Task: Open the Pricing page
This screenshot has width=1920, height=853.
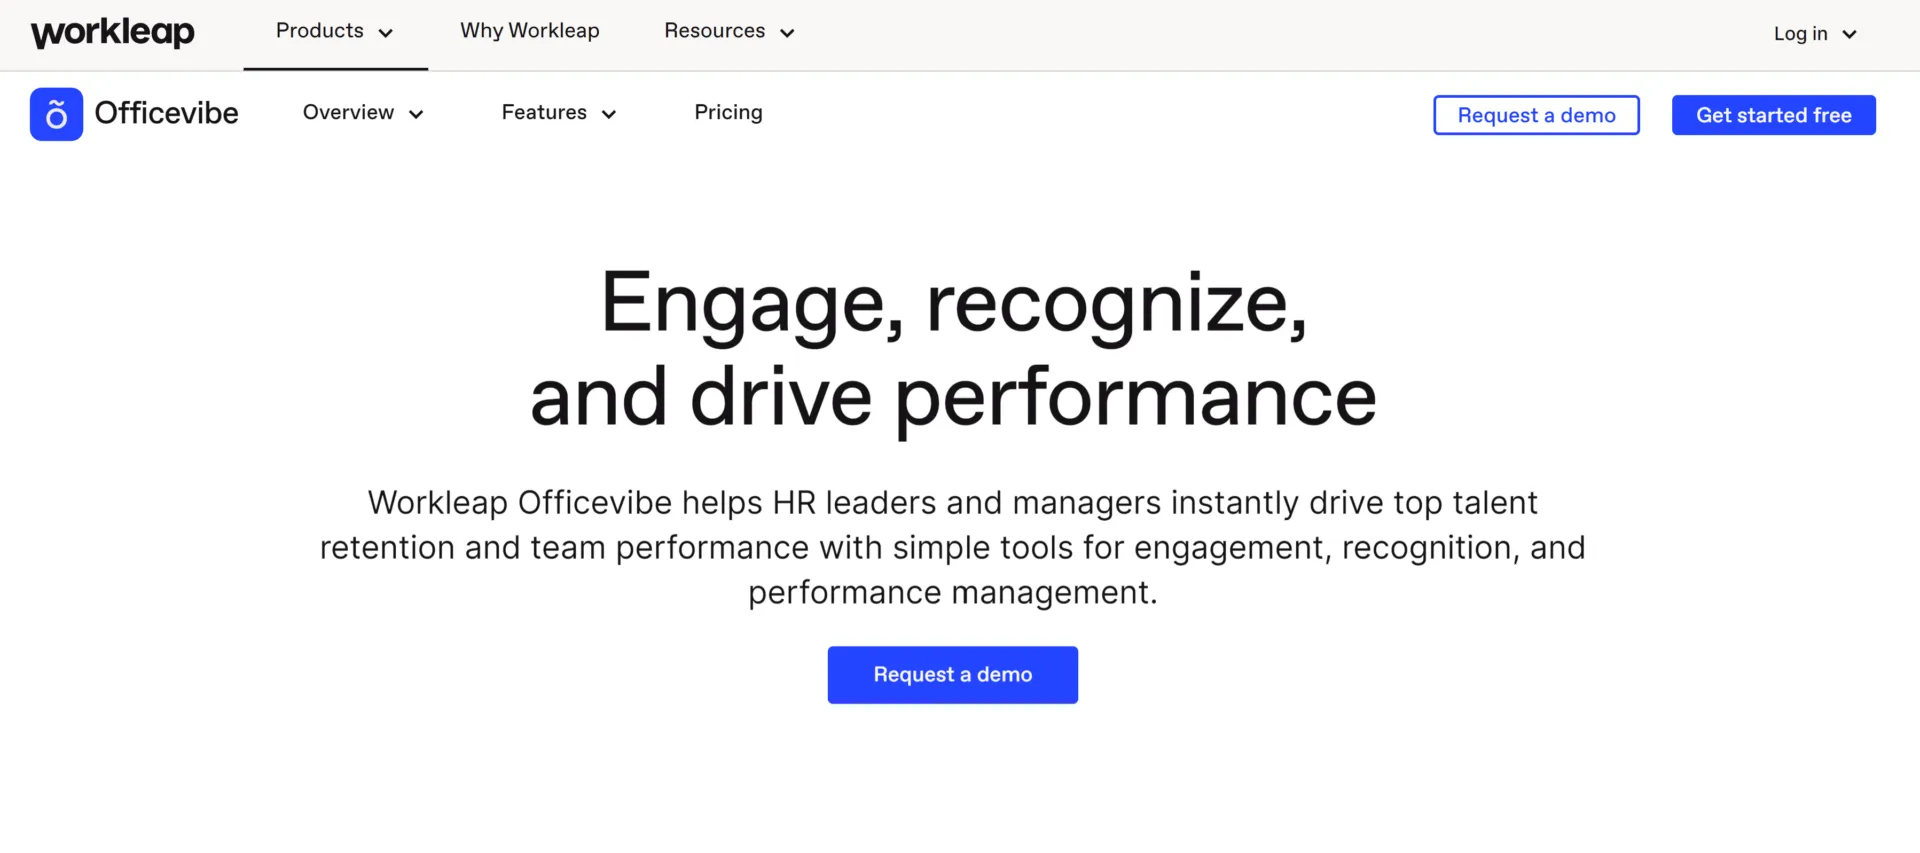Action: click(x=728, y=113)
